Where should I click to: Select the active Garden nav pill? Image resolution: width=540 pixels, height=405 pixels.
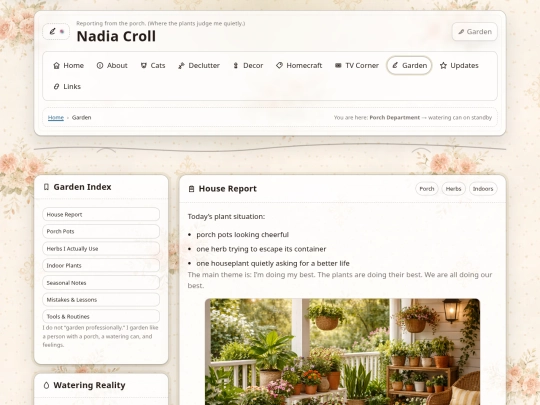(x=409, y=65)
